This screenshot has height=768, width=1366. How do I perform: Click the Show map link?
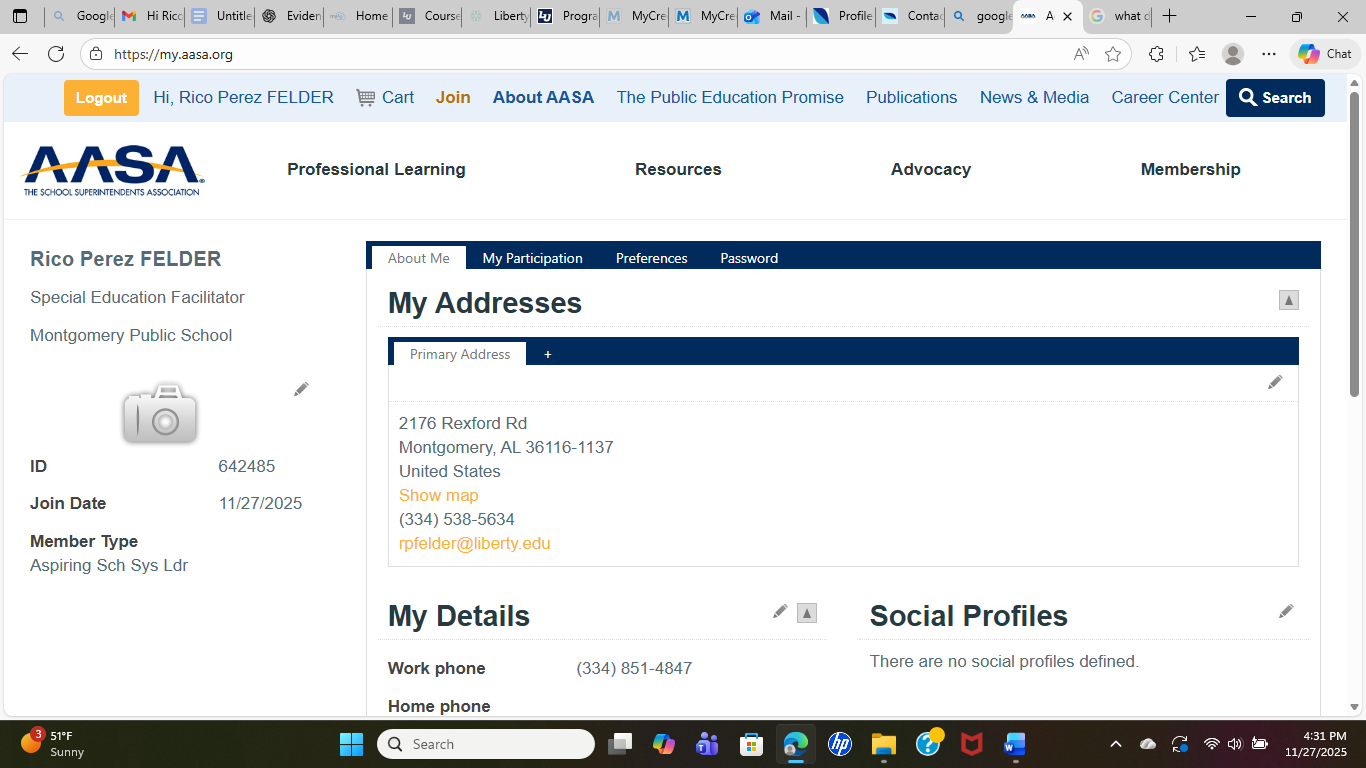(438, 495)
